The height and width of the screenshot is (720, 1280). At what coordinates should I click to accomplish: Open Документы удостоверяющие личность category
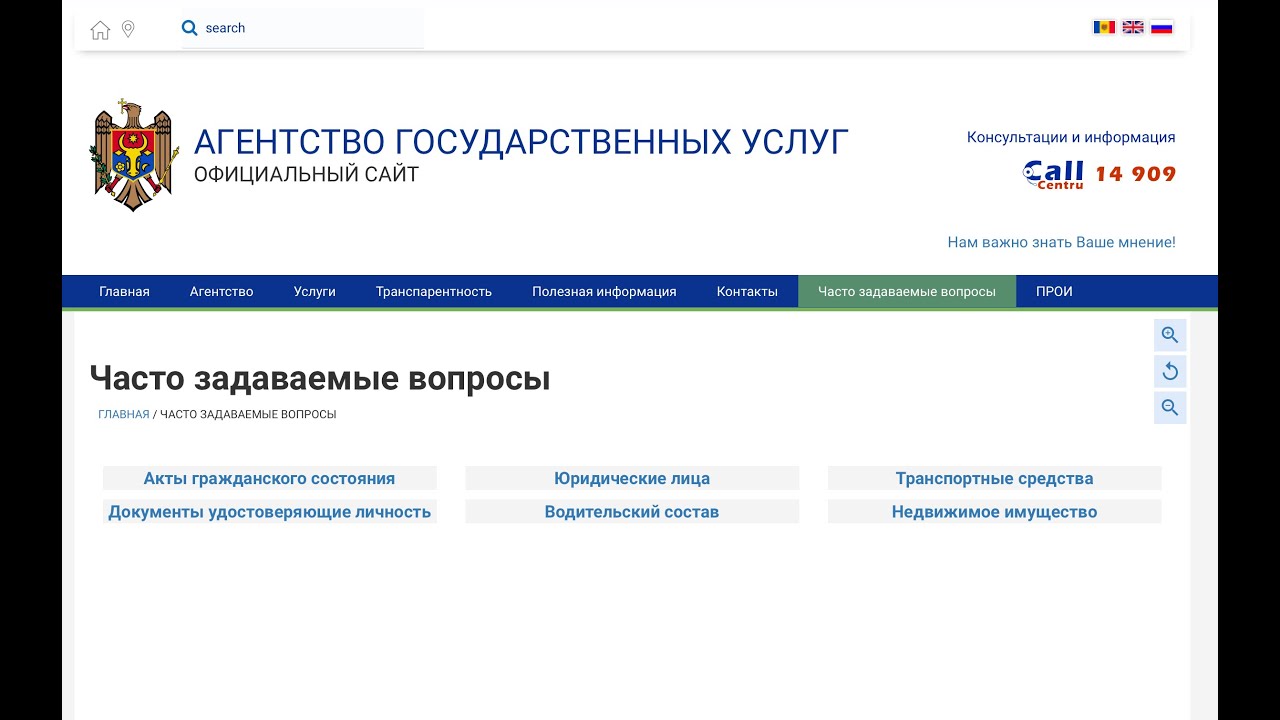click(x=269, y=512)
